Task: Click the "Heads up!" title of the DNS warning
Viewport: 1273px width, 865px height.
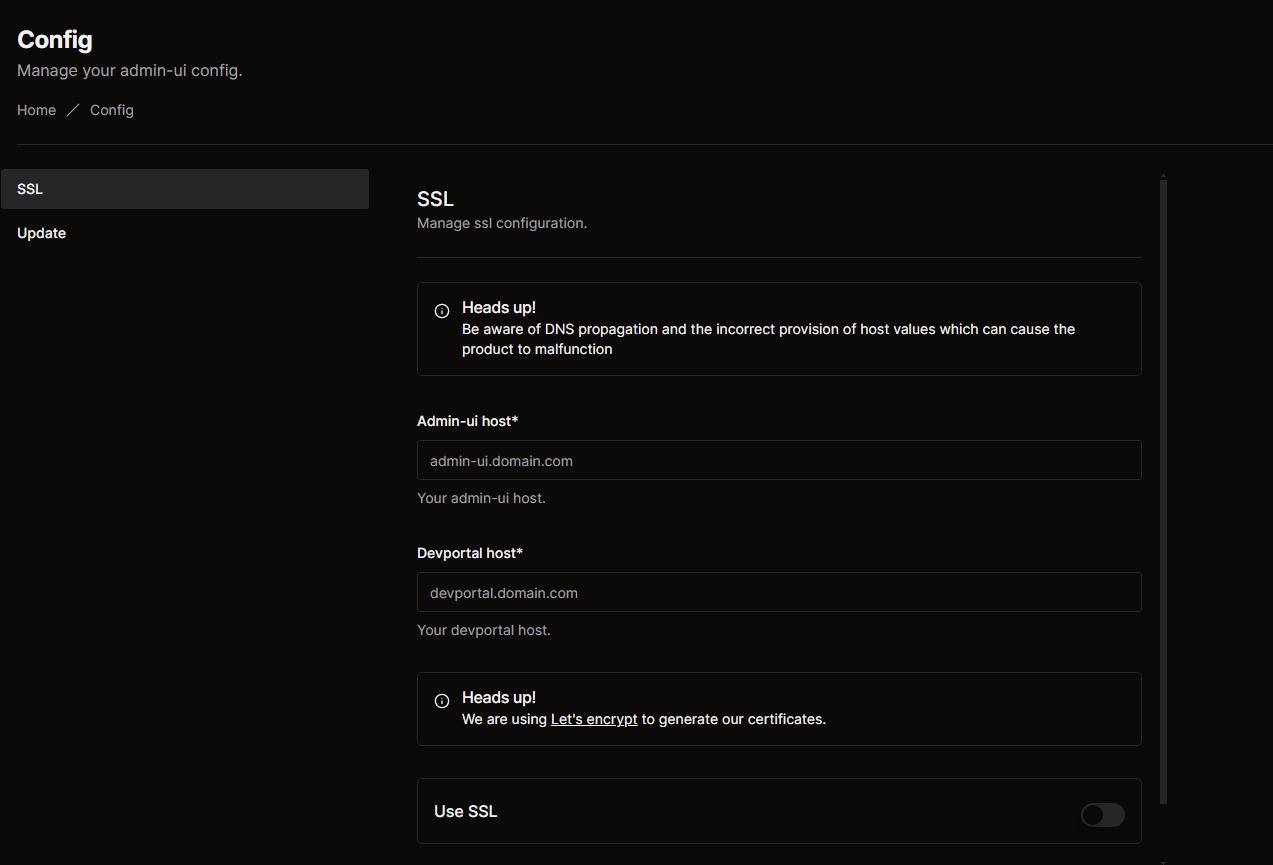Action: [x=498, y=308]
